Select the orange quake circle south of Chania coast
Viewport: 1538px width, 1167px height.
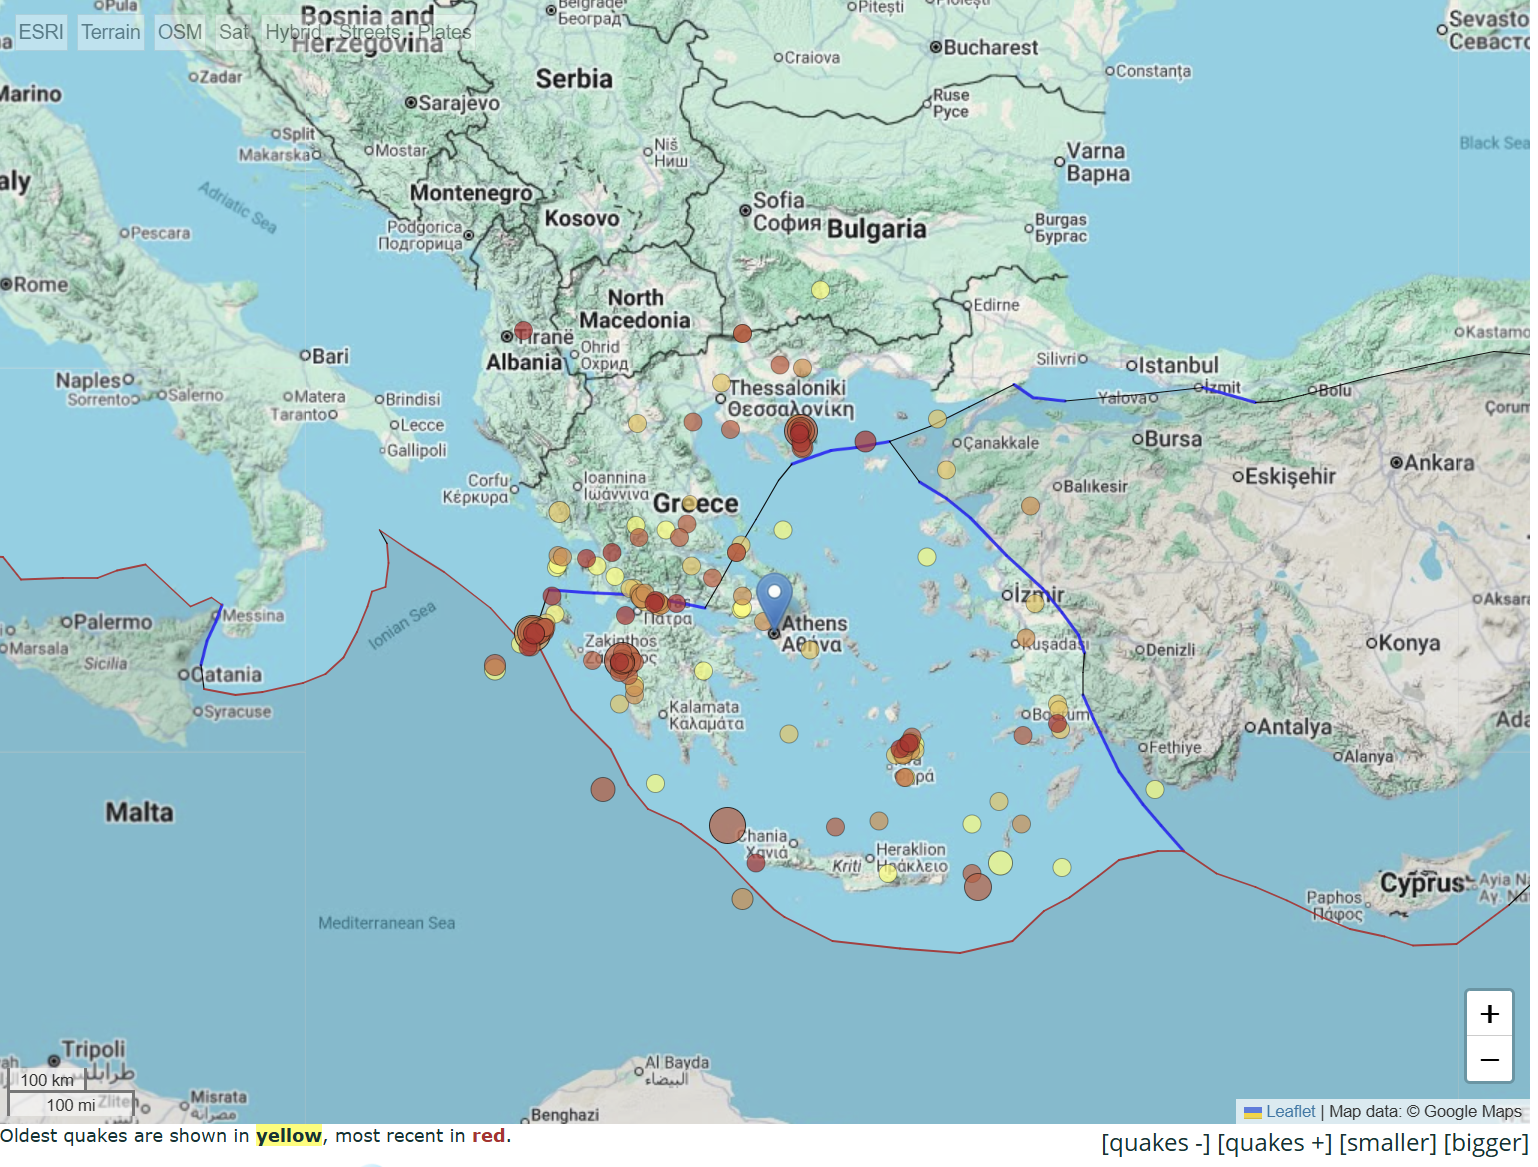tap(742, 898)
